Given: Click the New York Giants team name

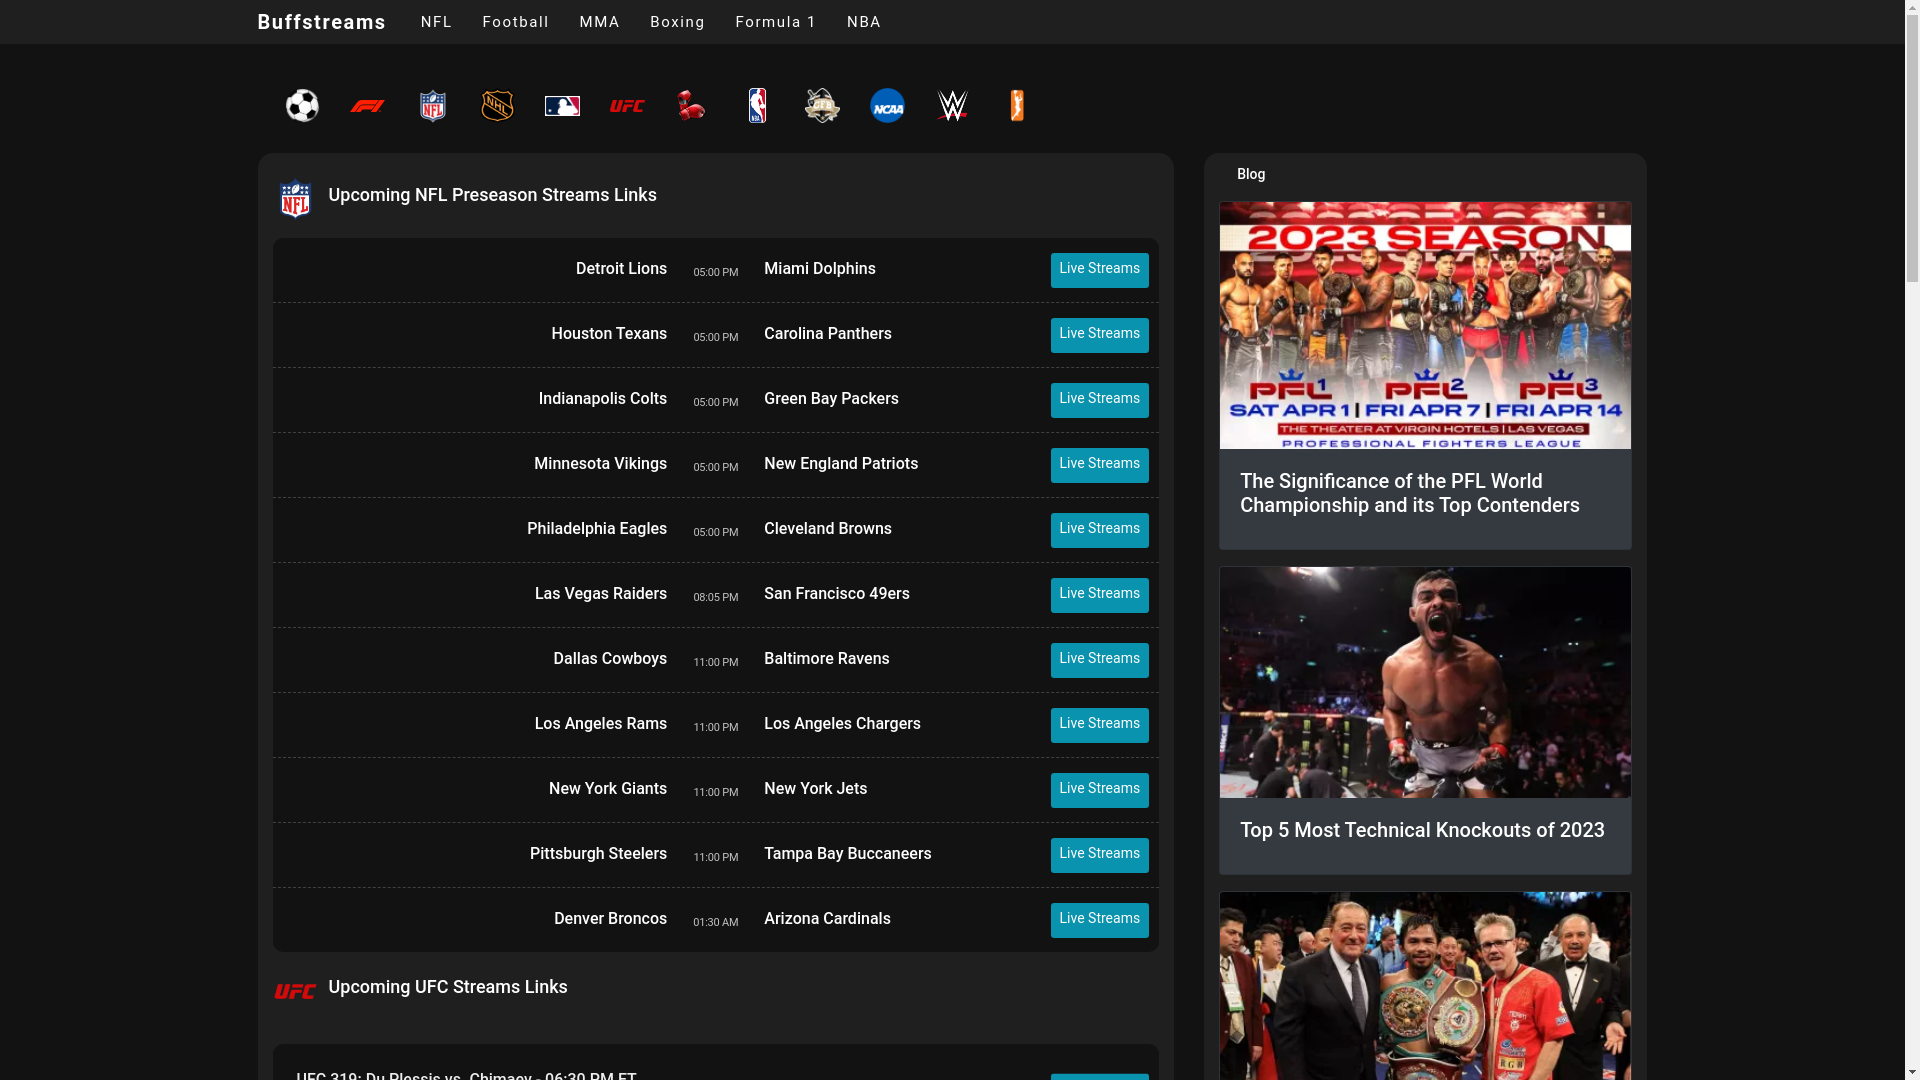Looking at the screenshot, I should [608, 789].
